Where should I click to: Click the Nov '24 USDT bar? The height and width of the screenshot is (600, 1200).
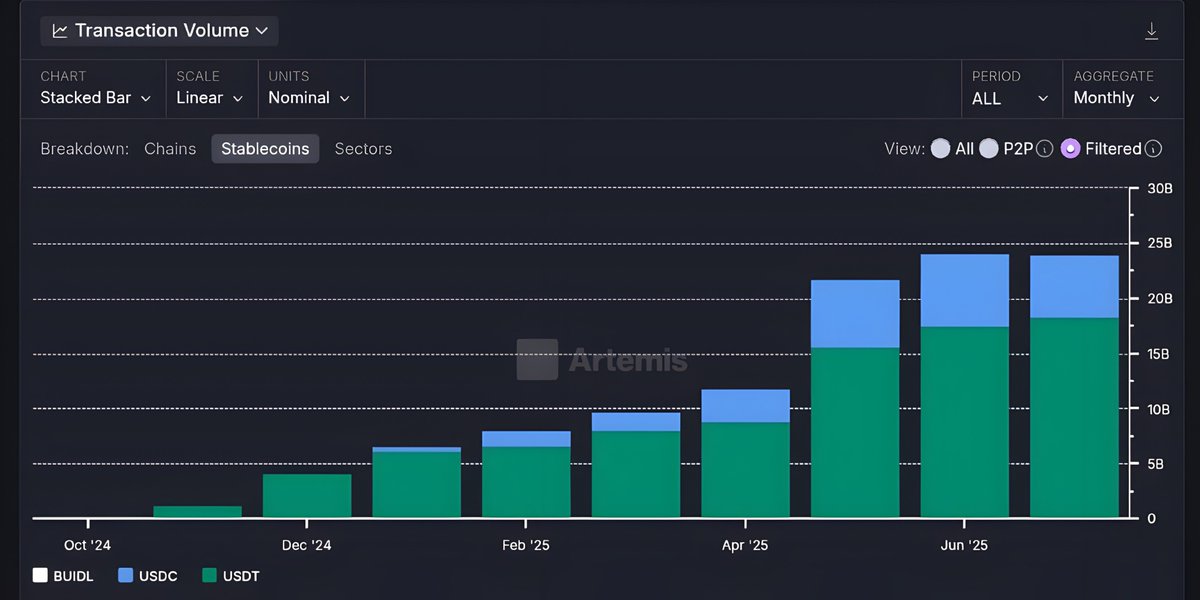[198, 512]
